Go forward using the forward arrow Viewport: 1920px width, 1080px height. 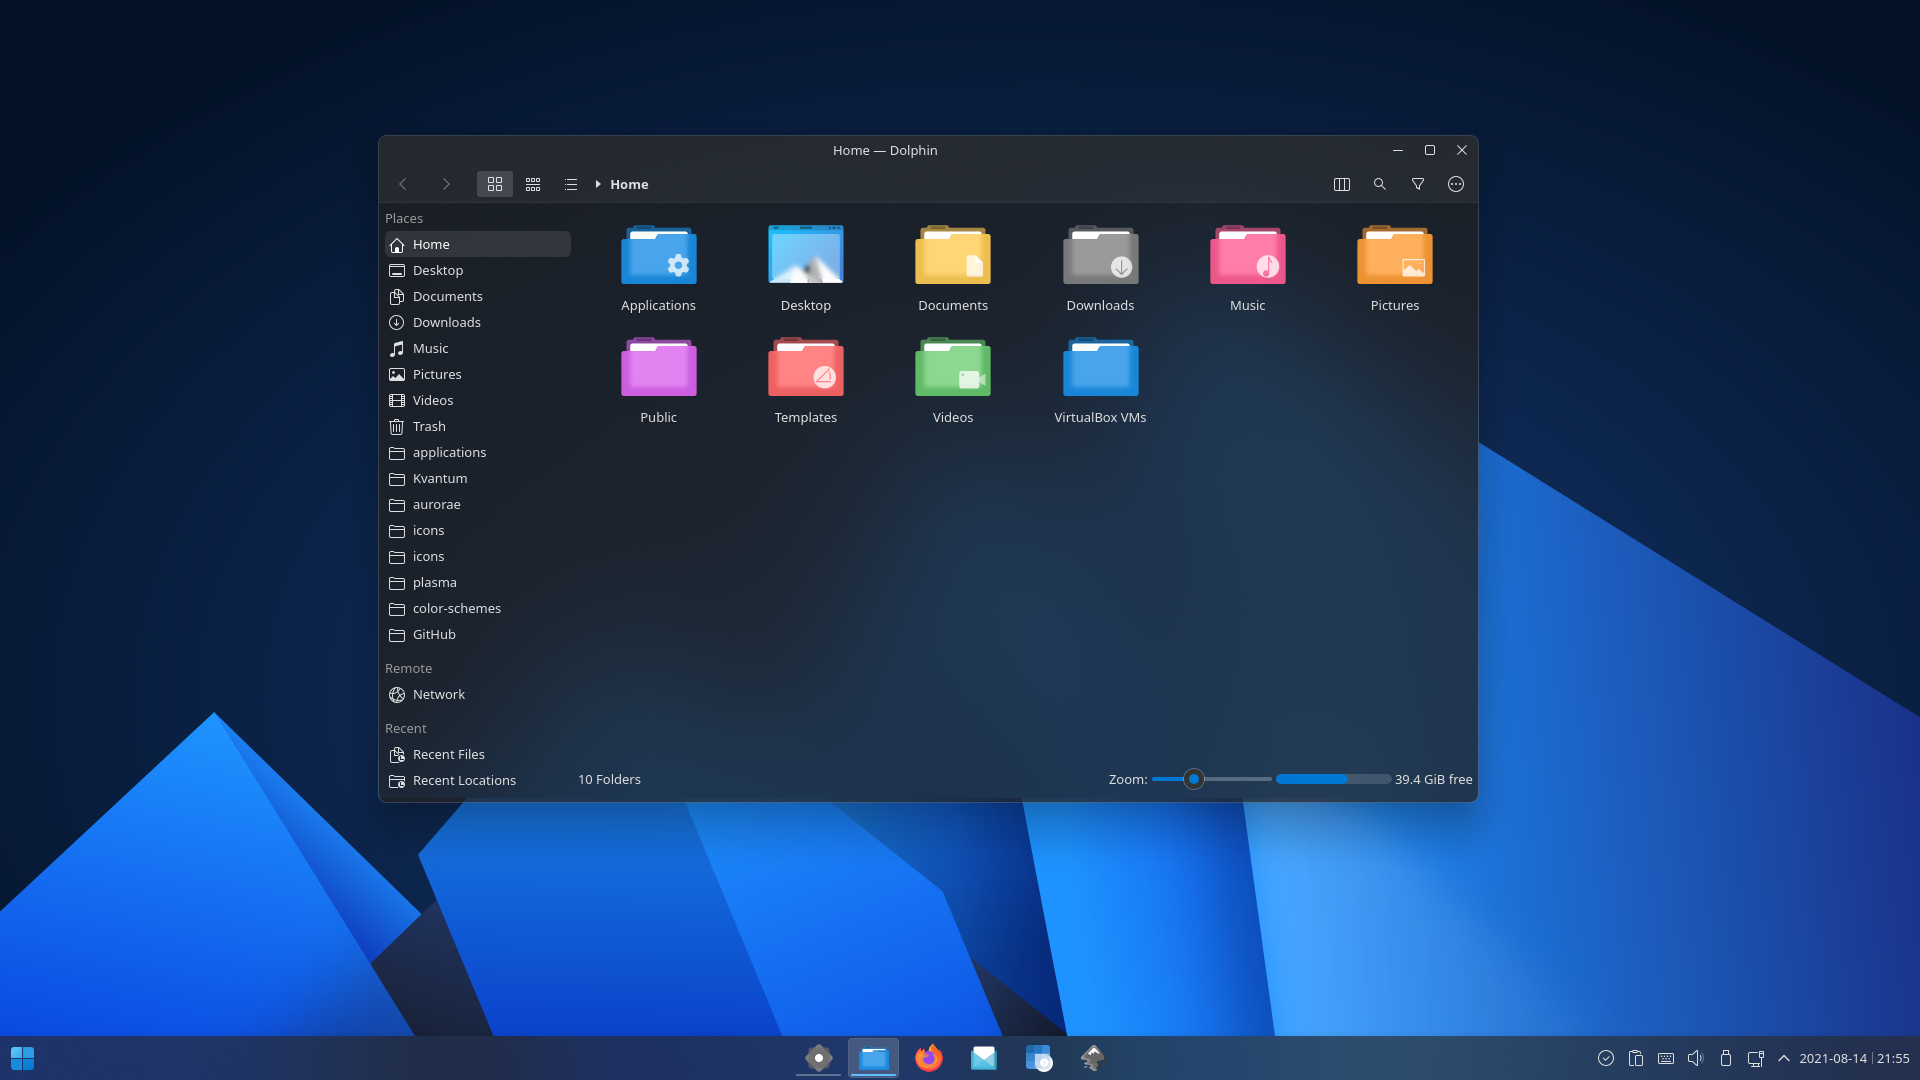click(x=446, y=184)
